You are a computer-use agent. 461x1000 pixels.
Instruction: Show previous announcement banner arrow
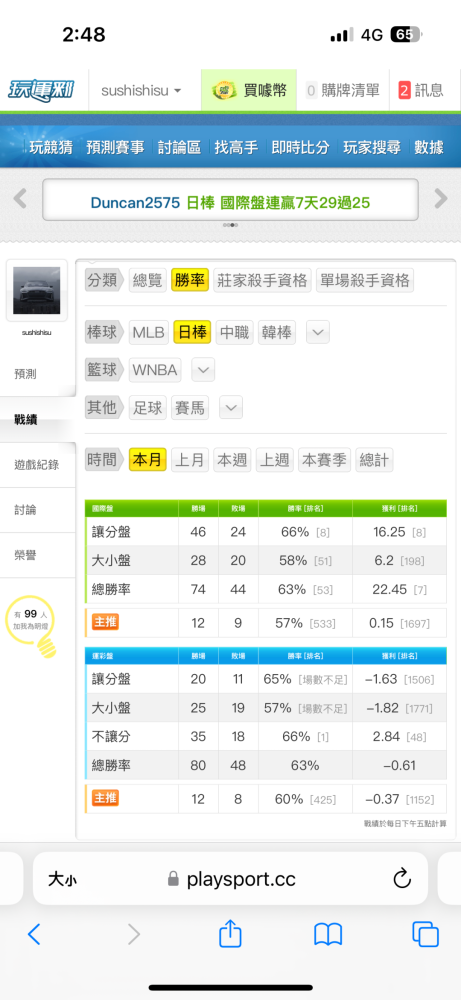pos(20,198)
